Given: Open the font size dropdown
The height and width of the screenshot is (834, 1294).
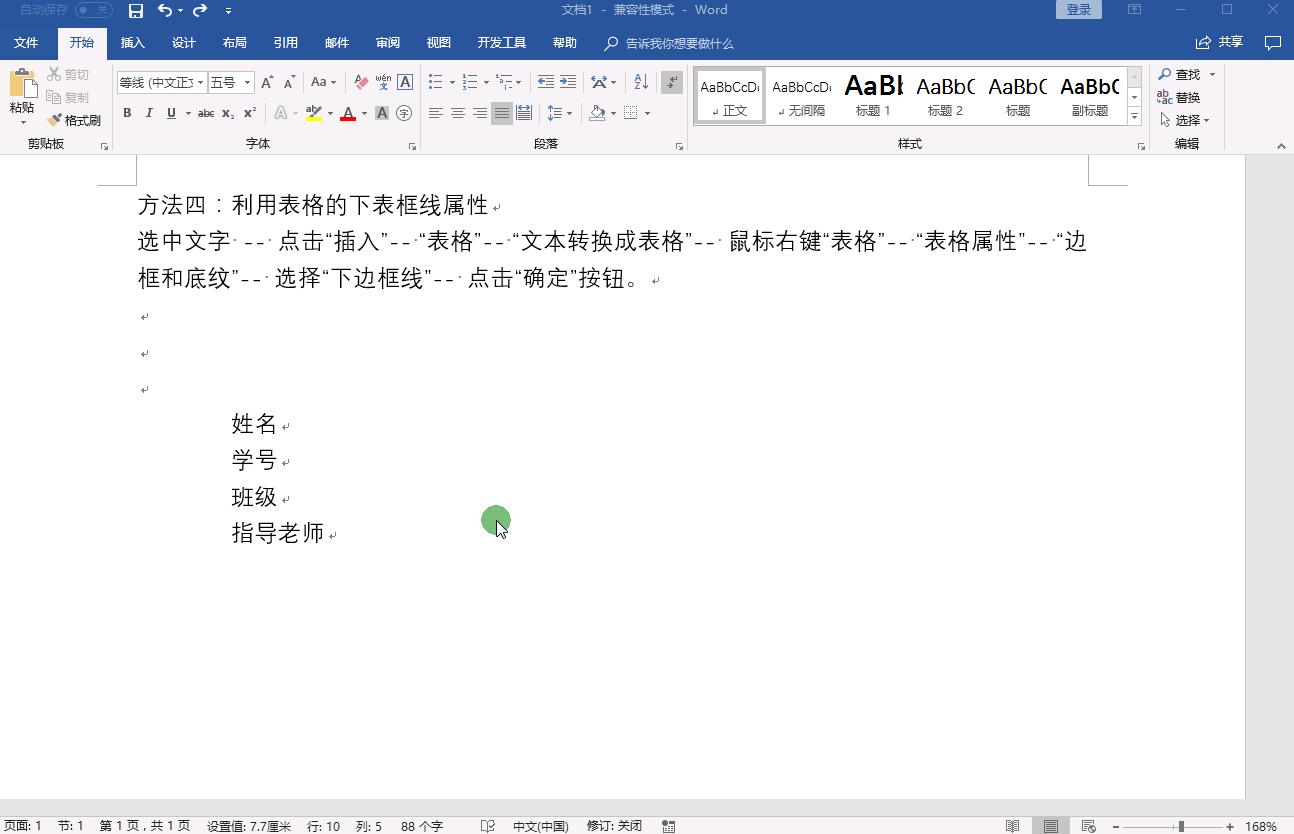Looking at the screenshot, I should point(245,82).
